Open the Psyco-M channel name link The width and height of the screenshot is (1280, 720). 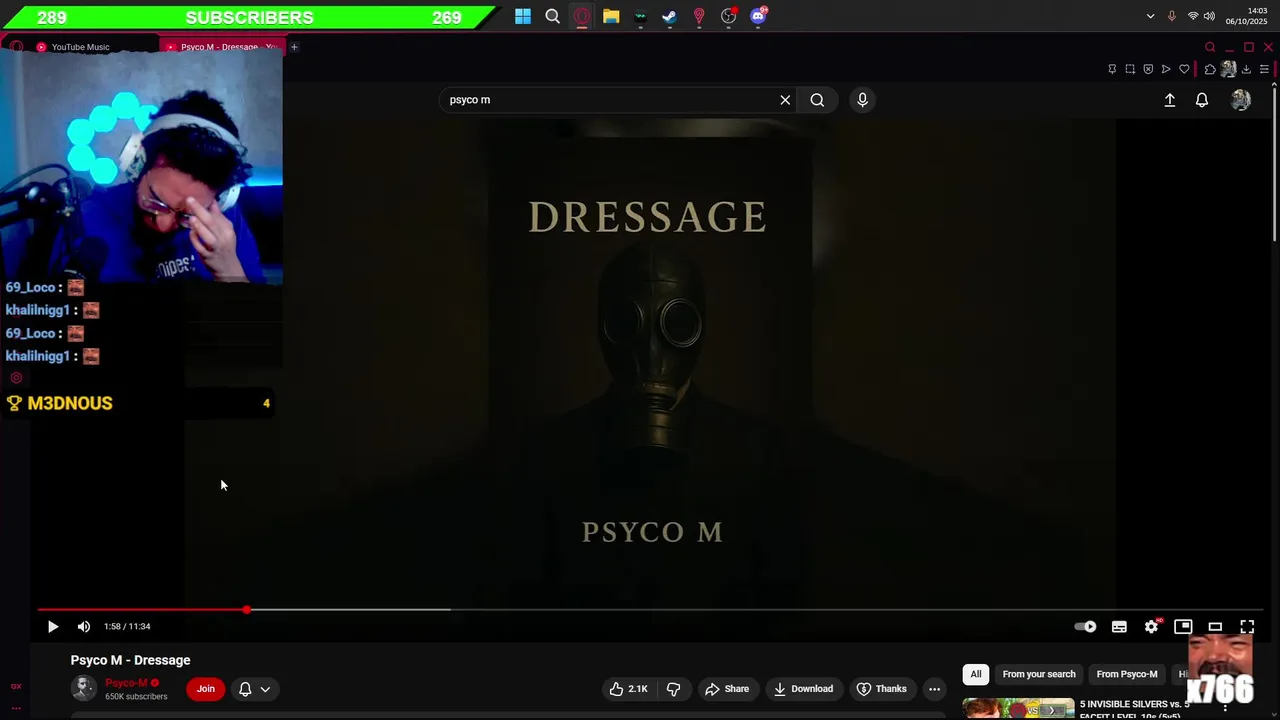click(126, 683)
